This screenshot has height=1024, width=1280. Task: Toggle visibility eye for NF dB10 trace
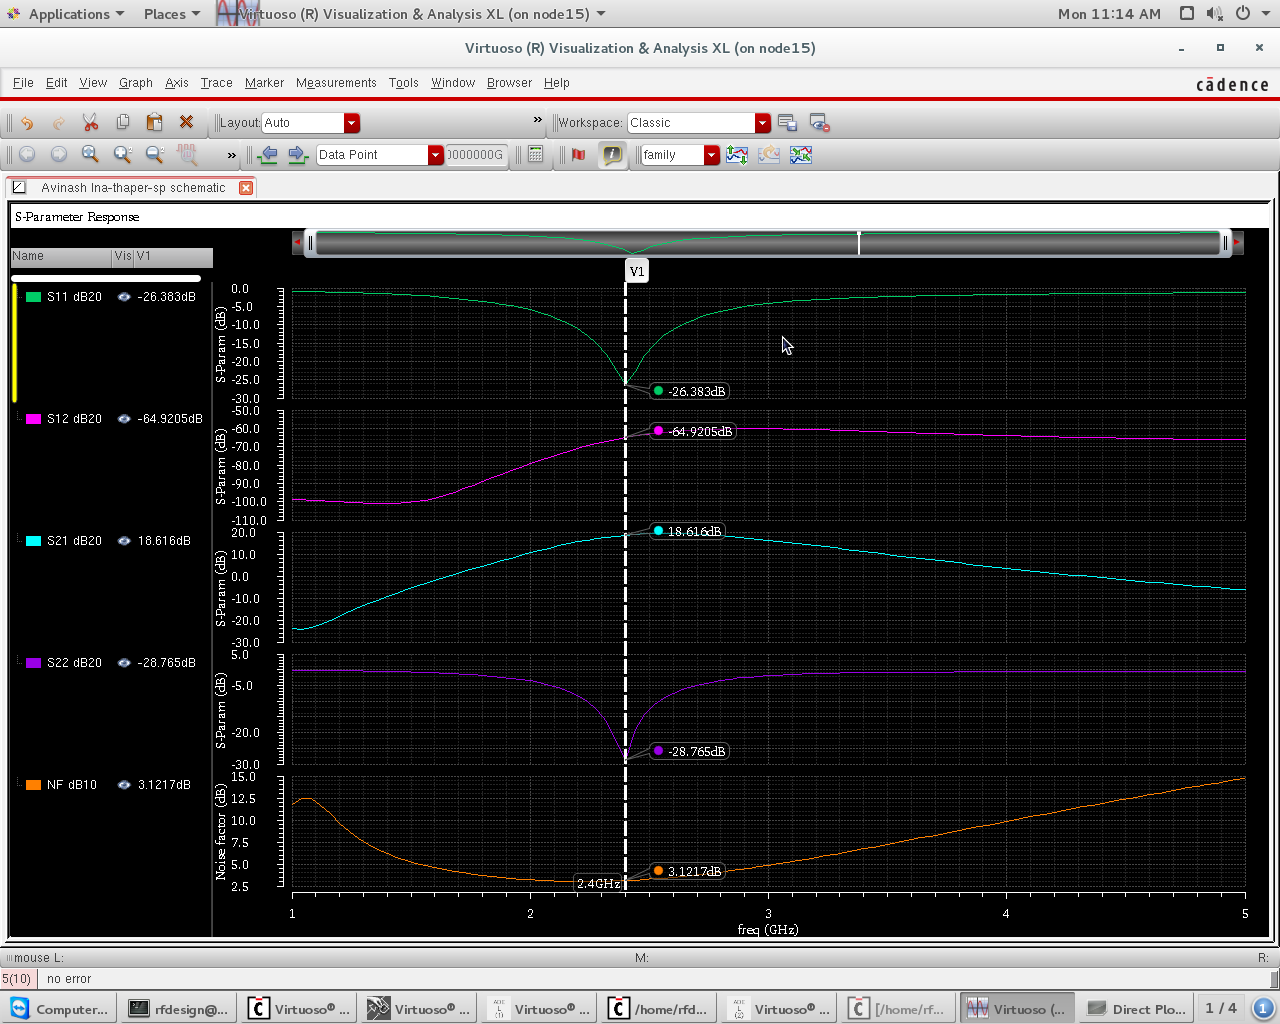[124, 785]
